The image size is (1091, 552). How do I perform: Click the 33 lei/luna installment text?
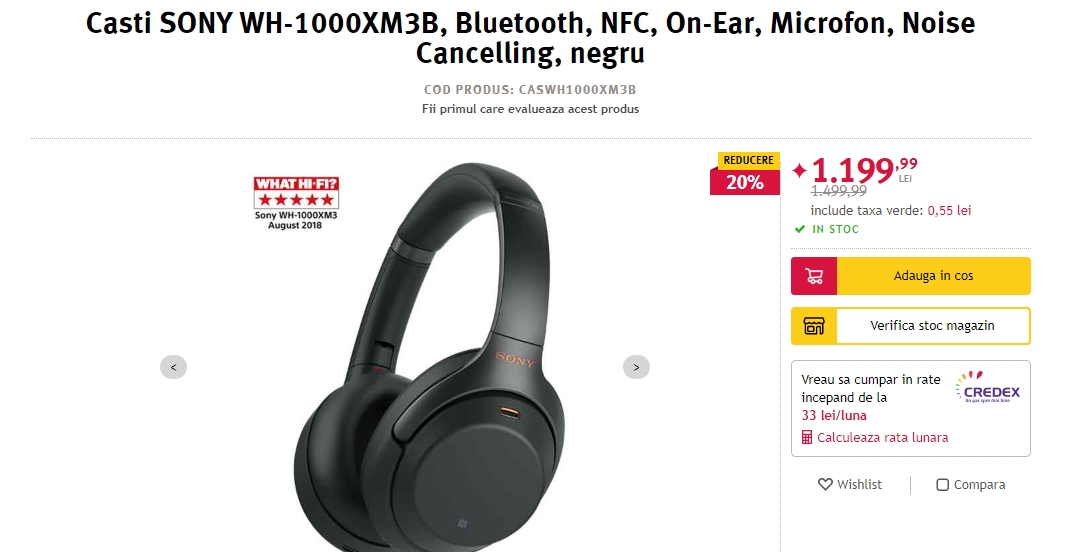(834, 416)
